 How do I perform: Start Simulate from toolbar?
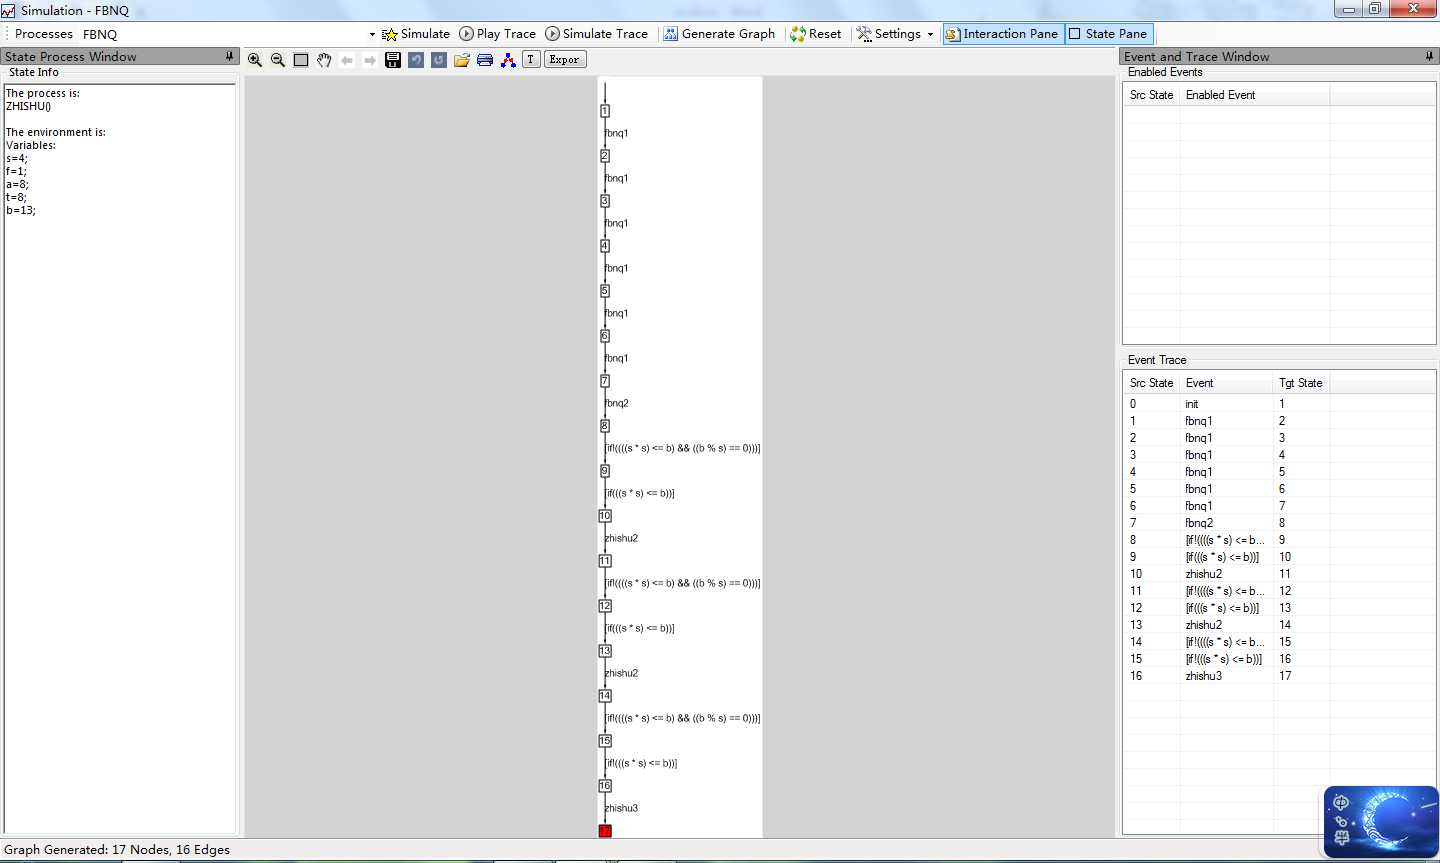coord(416,34)
